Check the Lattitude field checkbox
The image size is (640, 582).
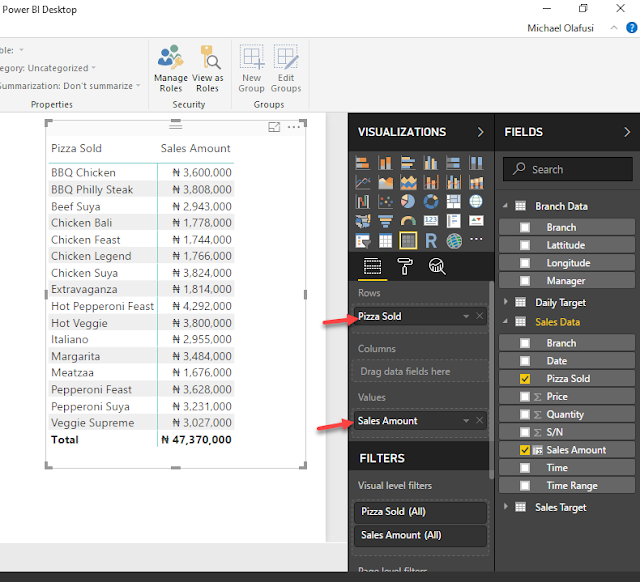525,245
